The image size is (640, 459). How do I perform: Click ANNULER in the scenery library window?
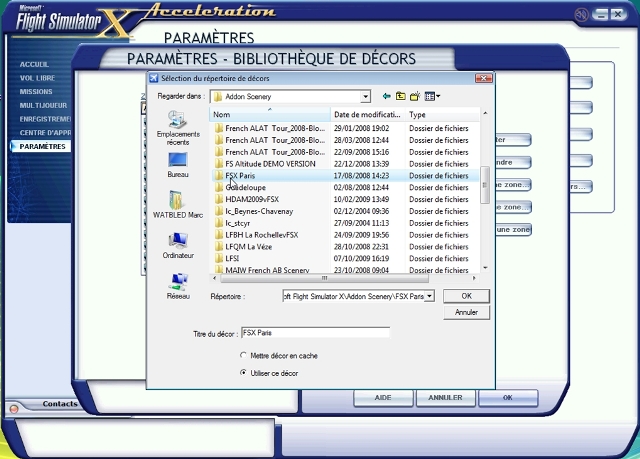point(445,398)
